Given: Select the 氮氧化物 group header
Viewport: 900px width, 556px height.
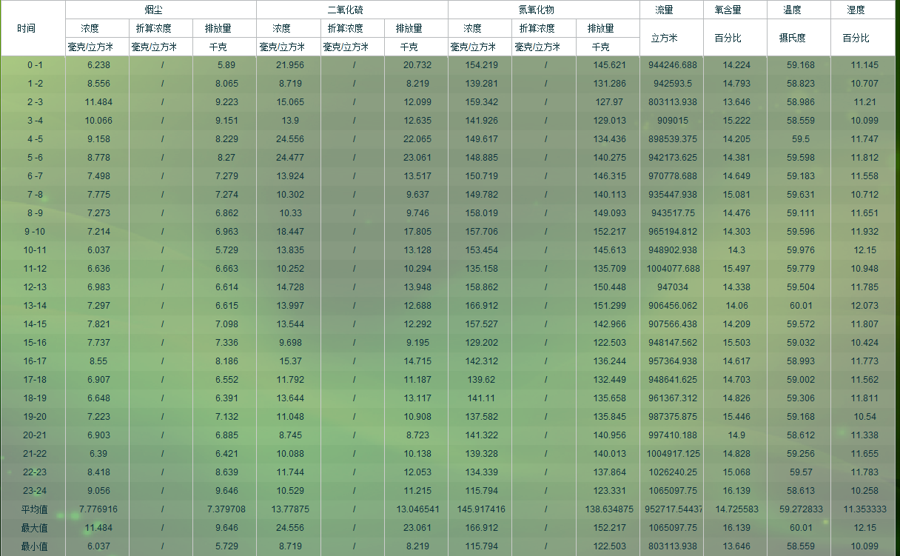Looking at the screenshot, I should click(543, 9).
